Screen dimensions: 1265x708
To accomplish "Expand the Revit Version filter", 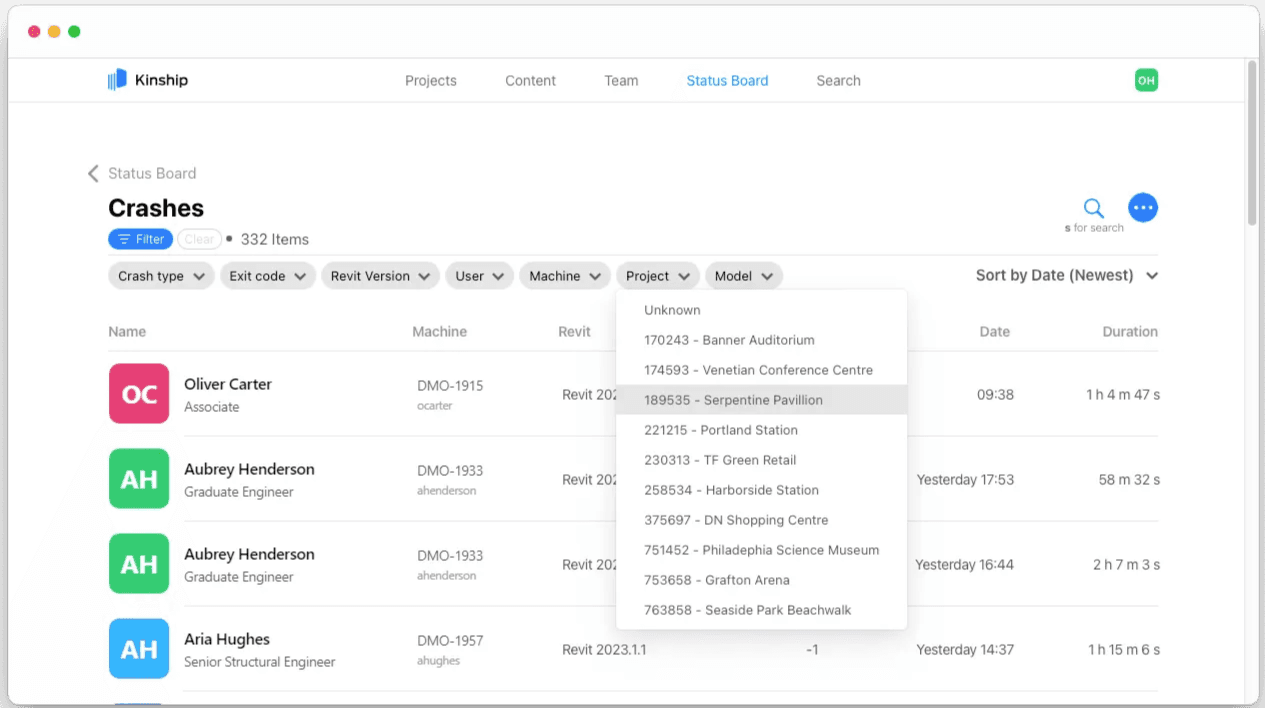I will (380, 276).
